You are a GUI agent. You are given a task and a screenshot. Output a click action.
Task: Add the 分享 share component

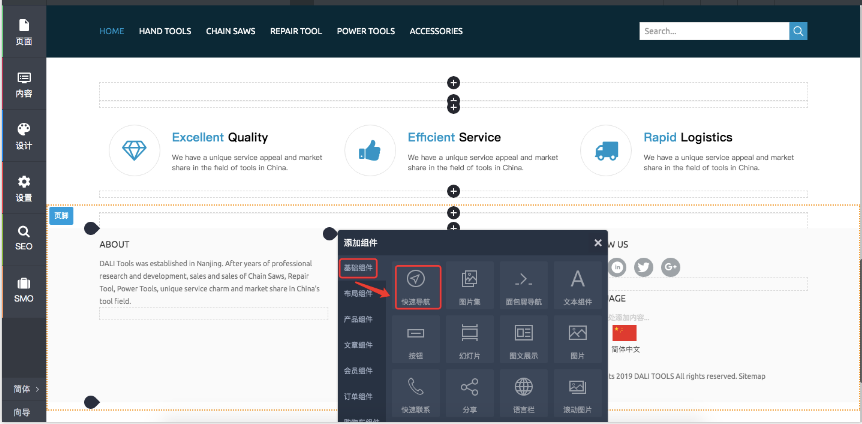pyautogui.click(x=470, y=392)
